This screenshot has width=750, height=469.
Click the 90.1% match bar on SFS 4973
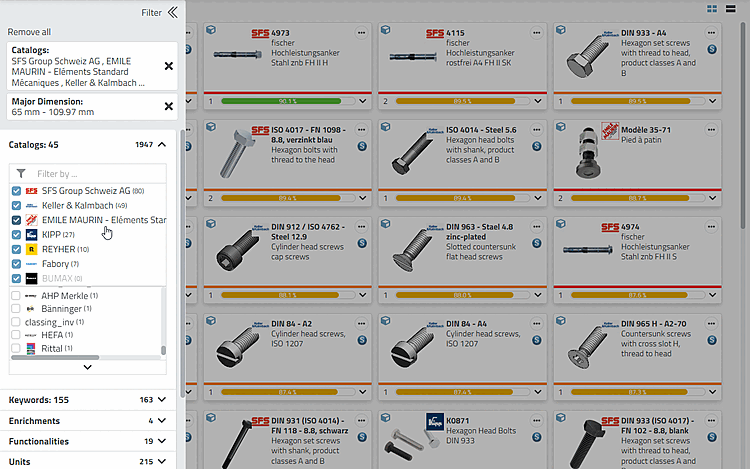(288, 101)
